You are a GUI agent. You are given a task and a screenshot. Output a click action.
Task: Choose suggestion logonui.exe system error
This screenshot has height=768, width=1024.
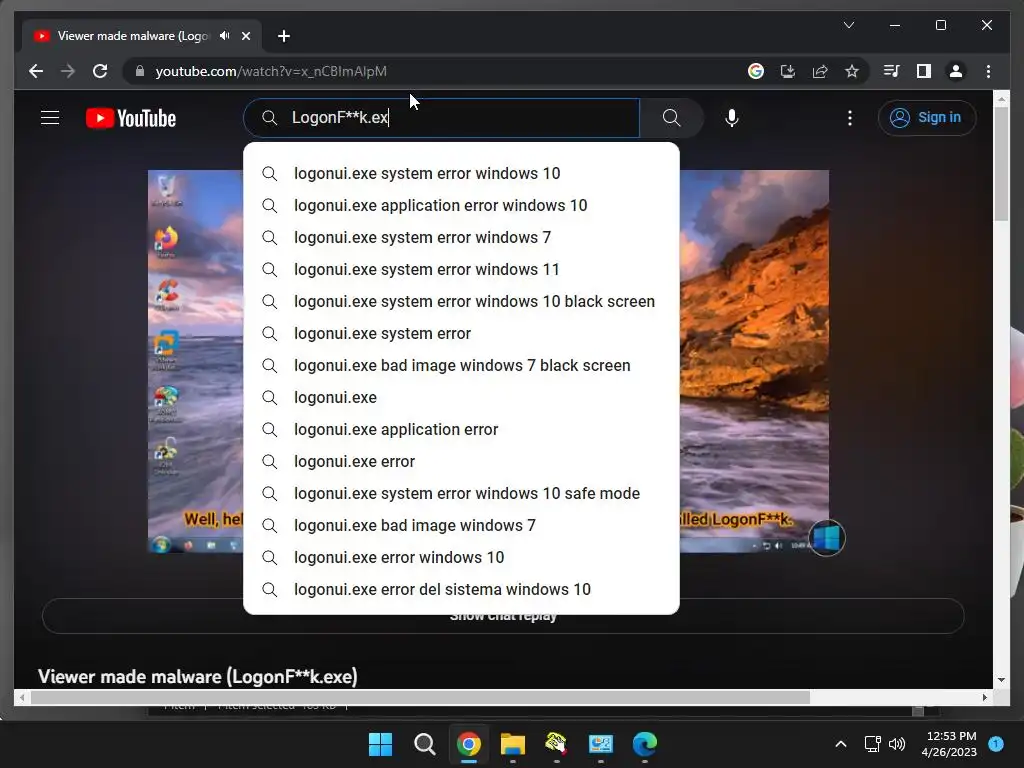coord(461,333)
